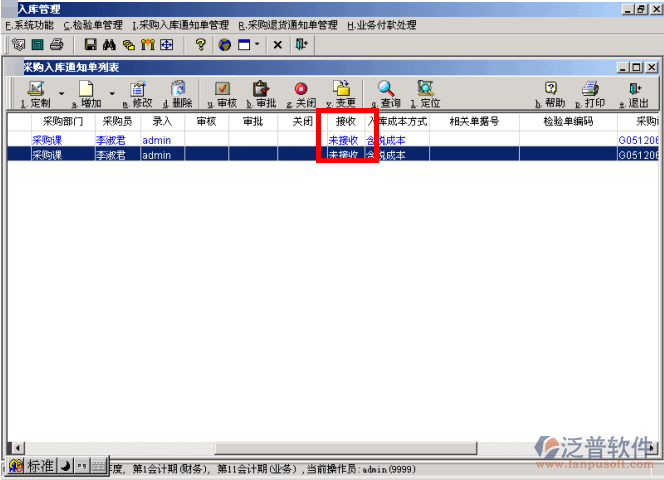Click the yellow question mark help icon

(x=200, y=44)
